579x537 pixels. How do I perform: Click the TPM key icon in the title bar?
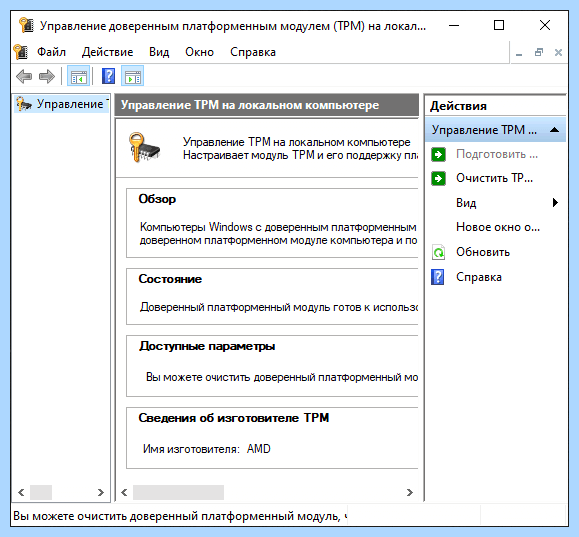[x=26, y=25]
